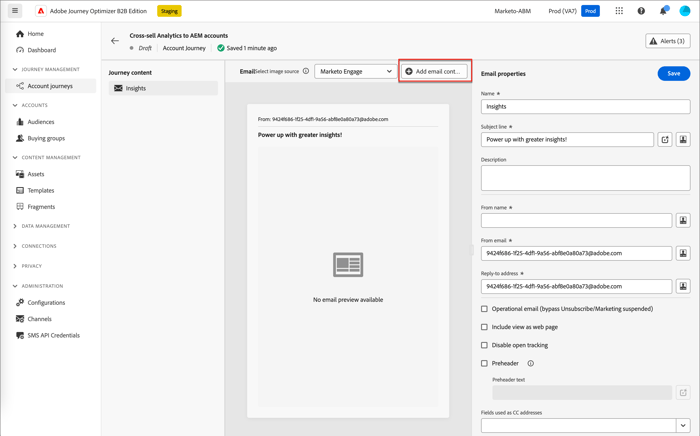Collapse the Administration section
Image resolution: width=700 pixels, height=436 pixels.
15,286
